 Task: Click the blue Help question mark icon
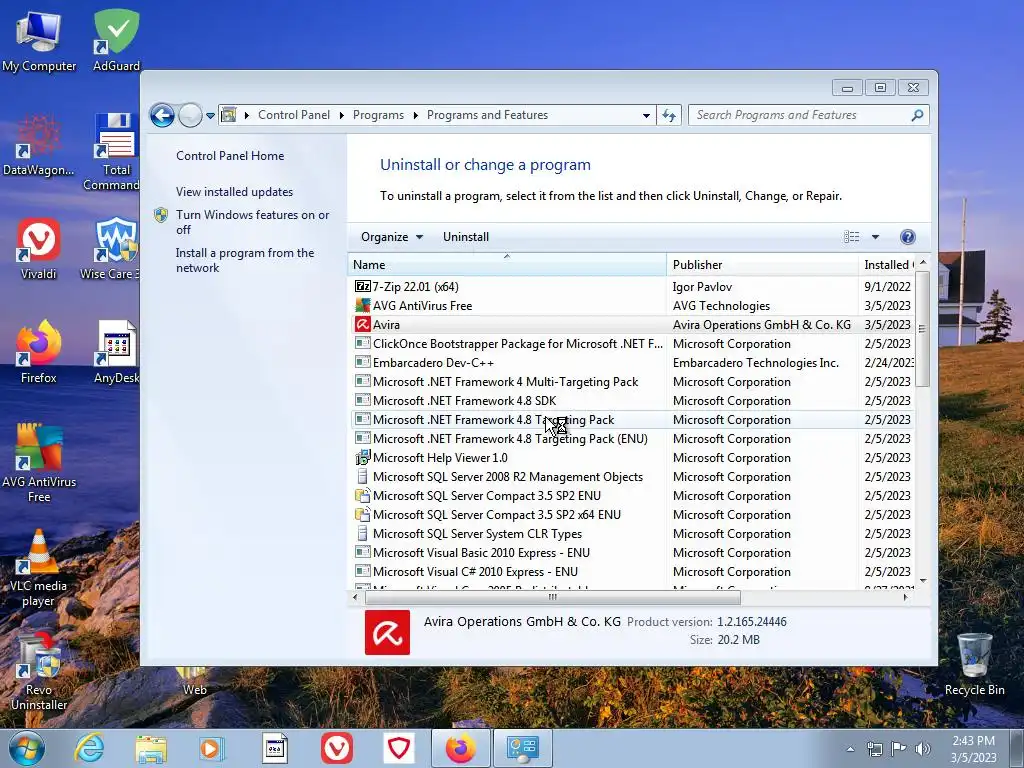(907, 237)
